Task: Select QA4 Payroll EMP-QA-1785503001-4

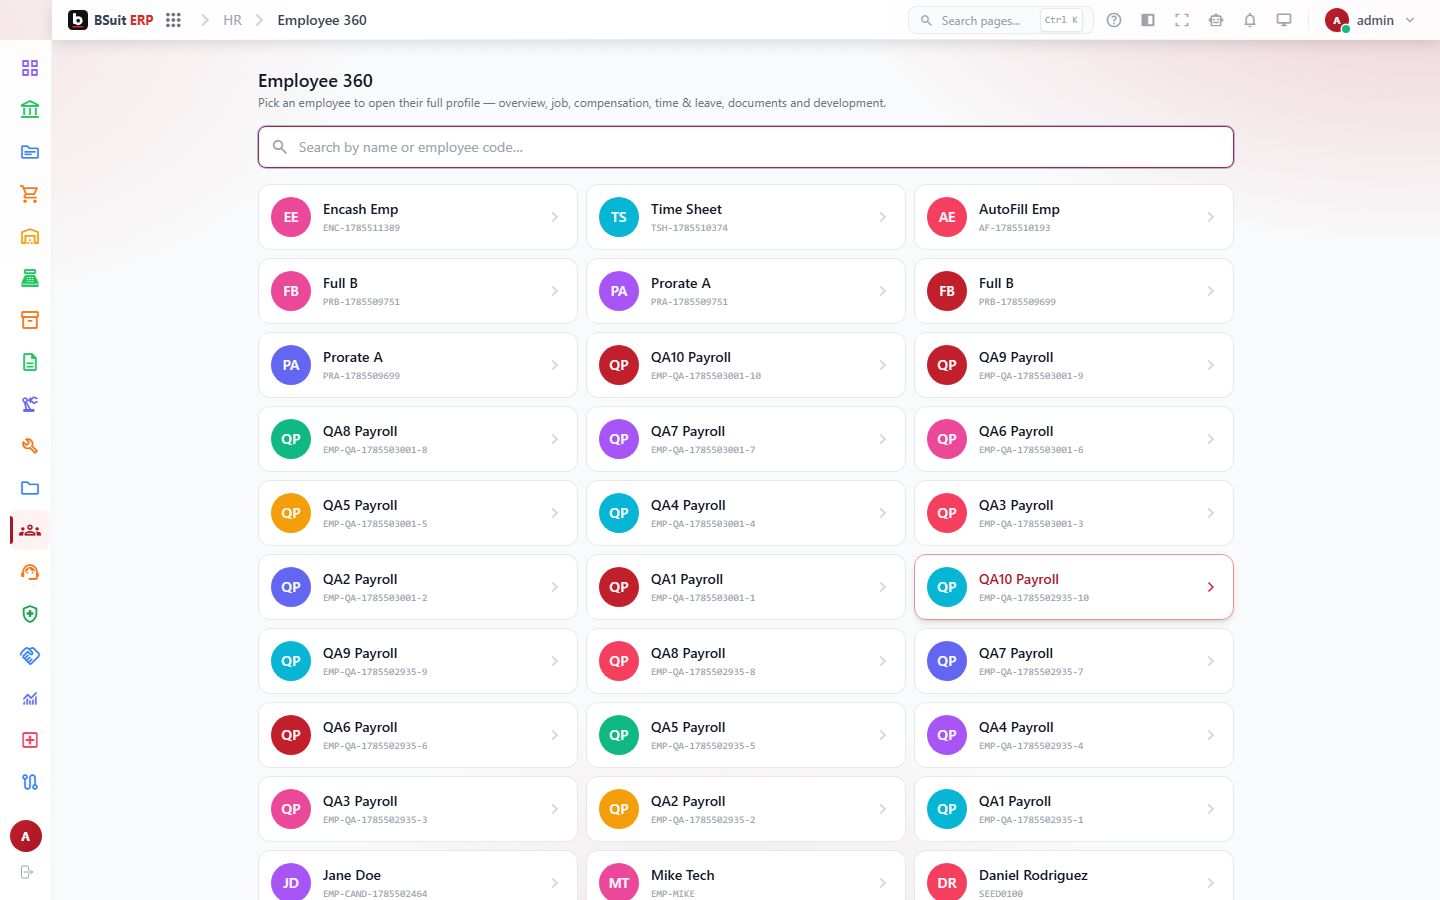Action: click(x=746, y=513)
